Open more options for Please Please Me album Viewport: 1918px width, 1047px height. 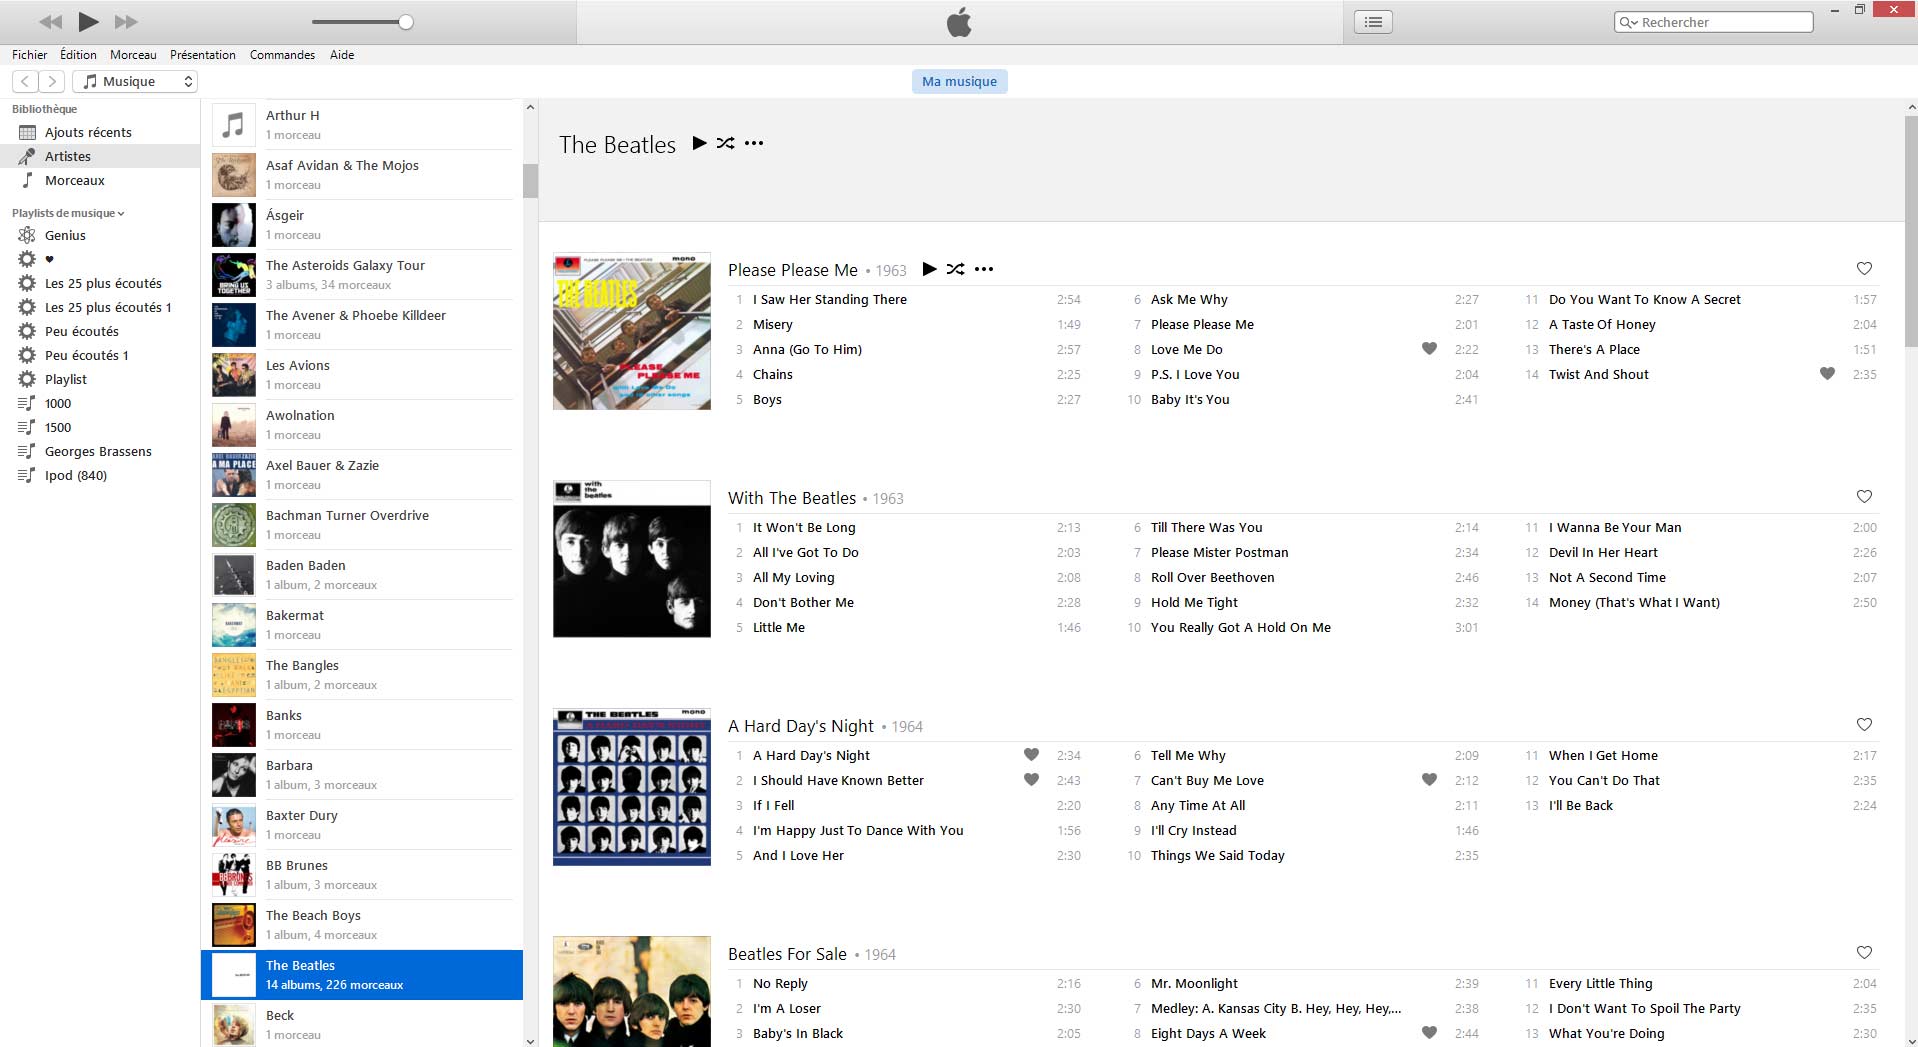[984, 269]
